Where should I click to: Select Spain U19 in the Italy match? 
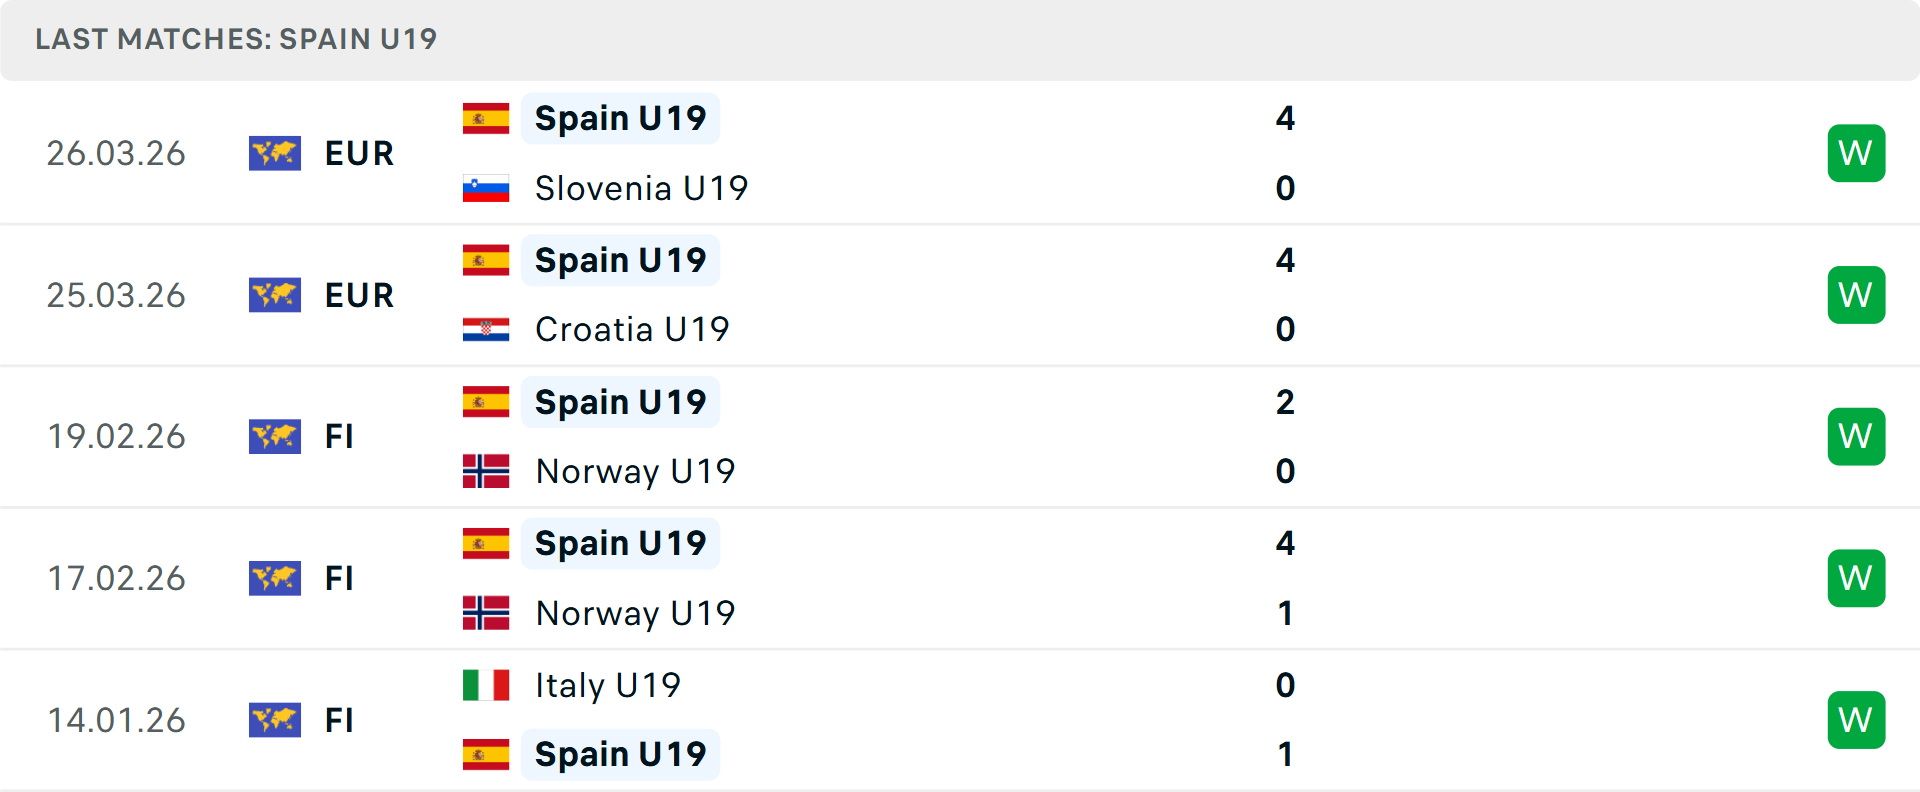pos(620,754)
